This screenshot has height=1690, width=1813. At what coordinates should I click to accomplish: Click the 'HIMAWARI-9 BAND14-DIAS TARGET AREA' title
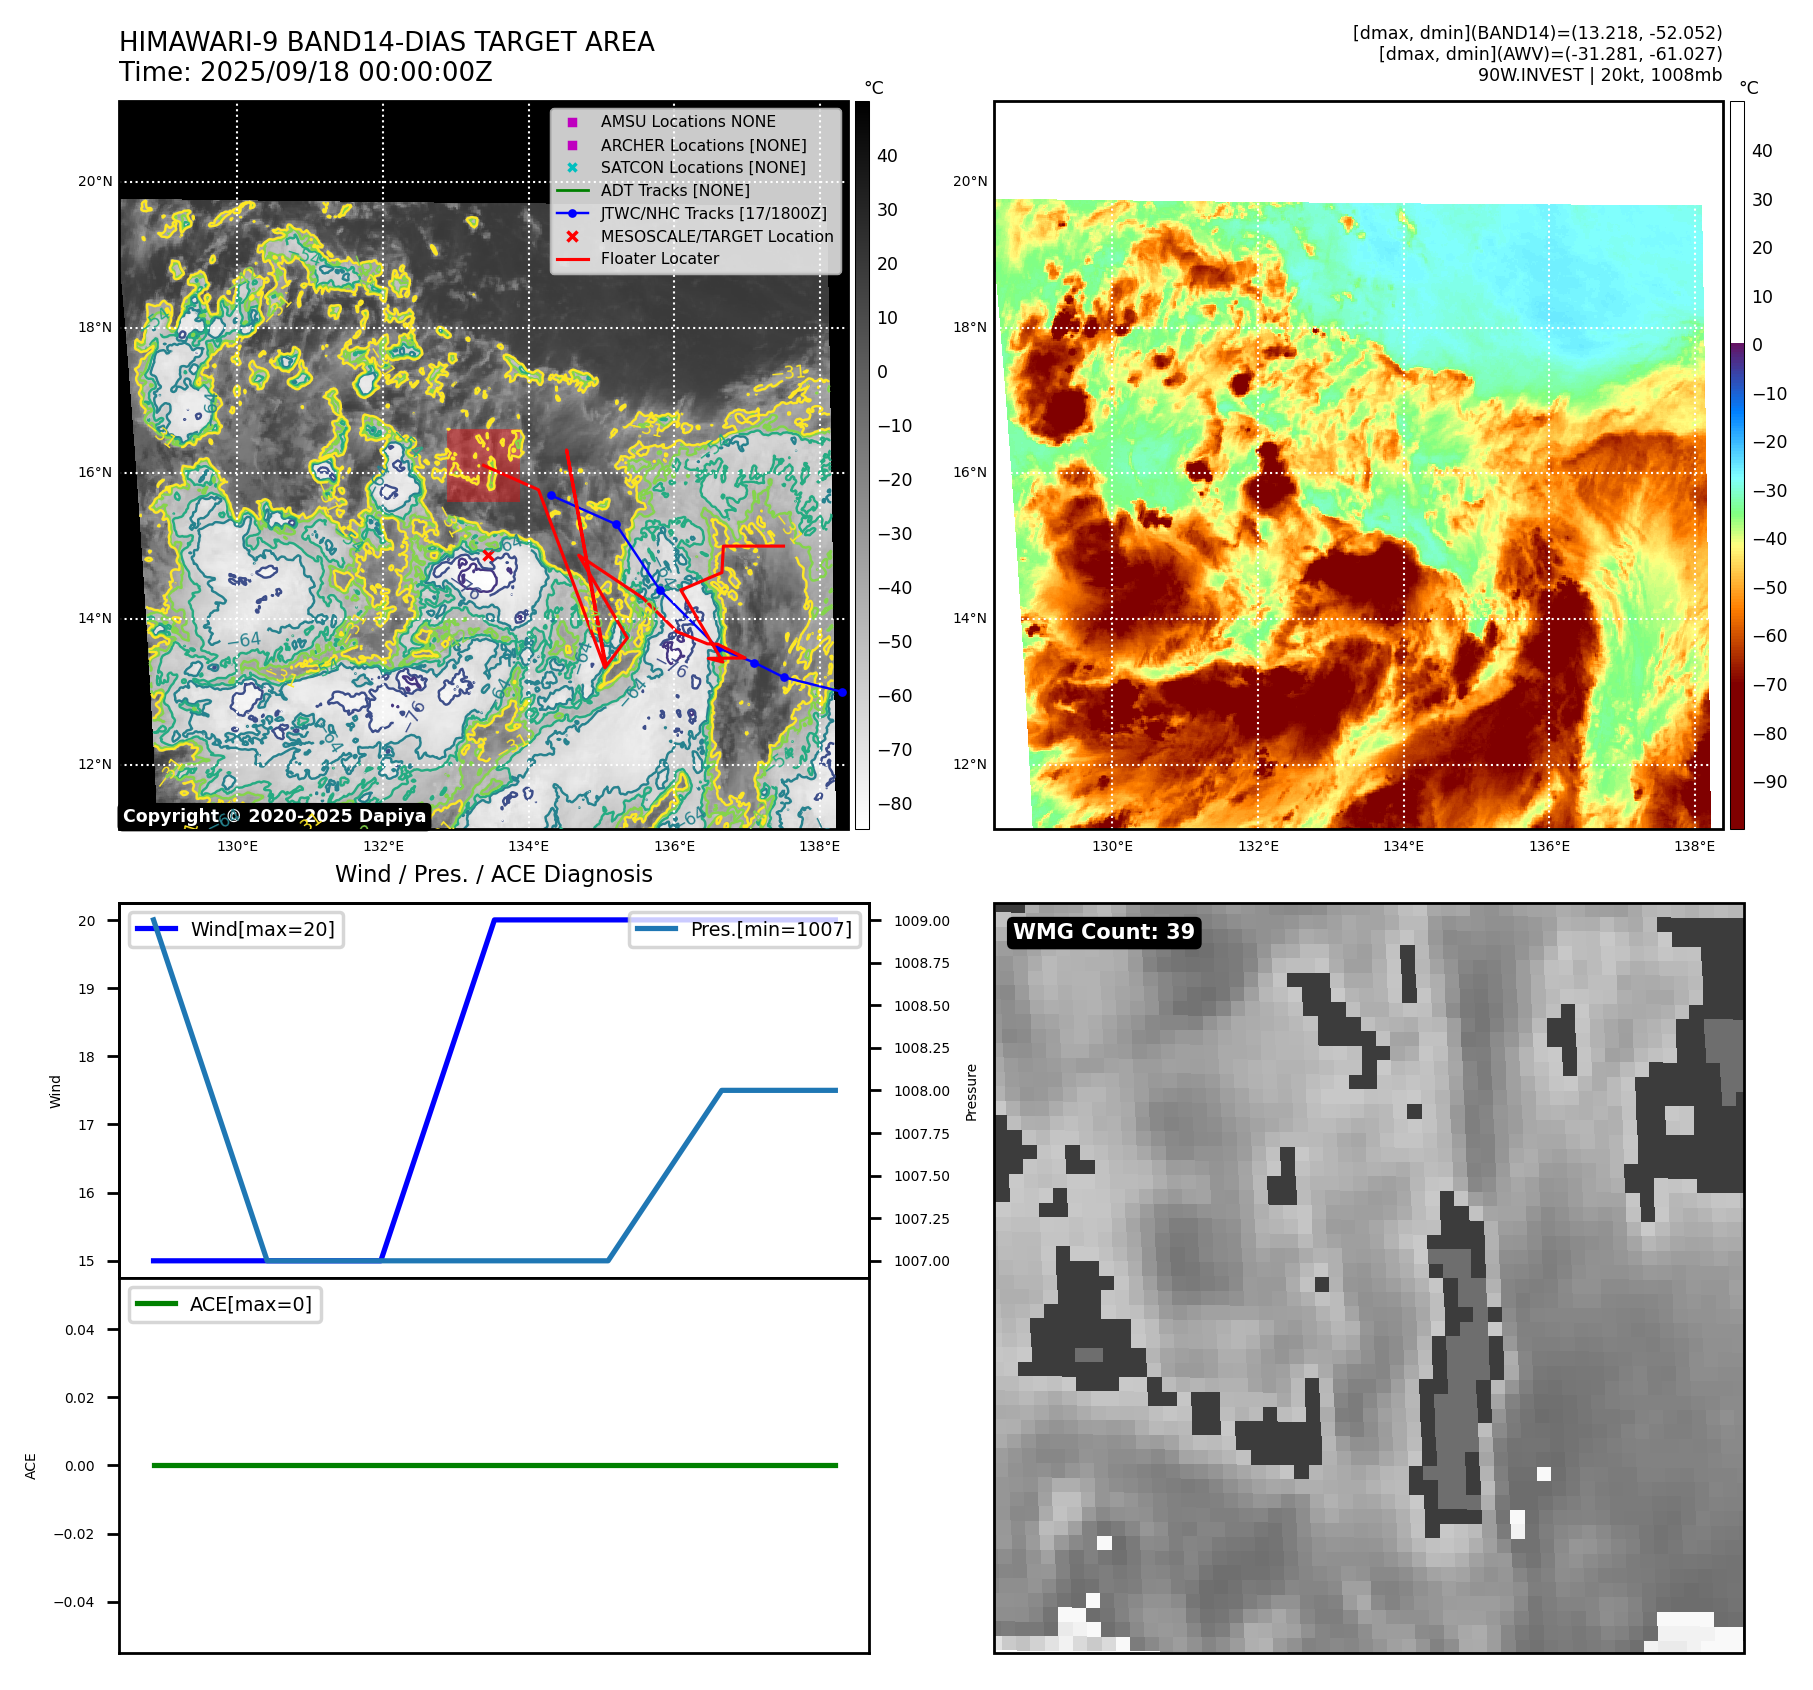tap(386, 42)
